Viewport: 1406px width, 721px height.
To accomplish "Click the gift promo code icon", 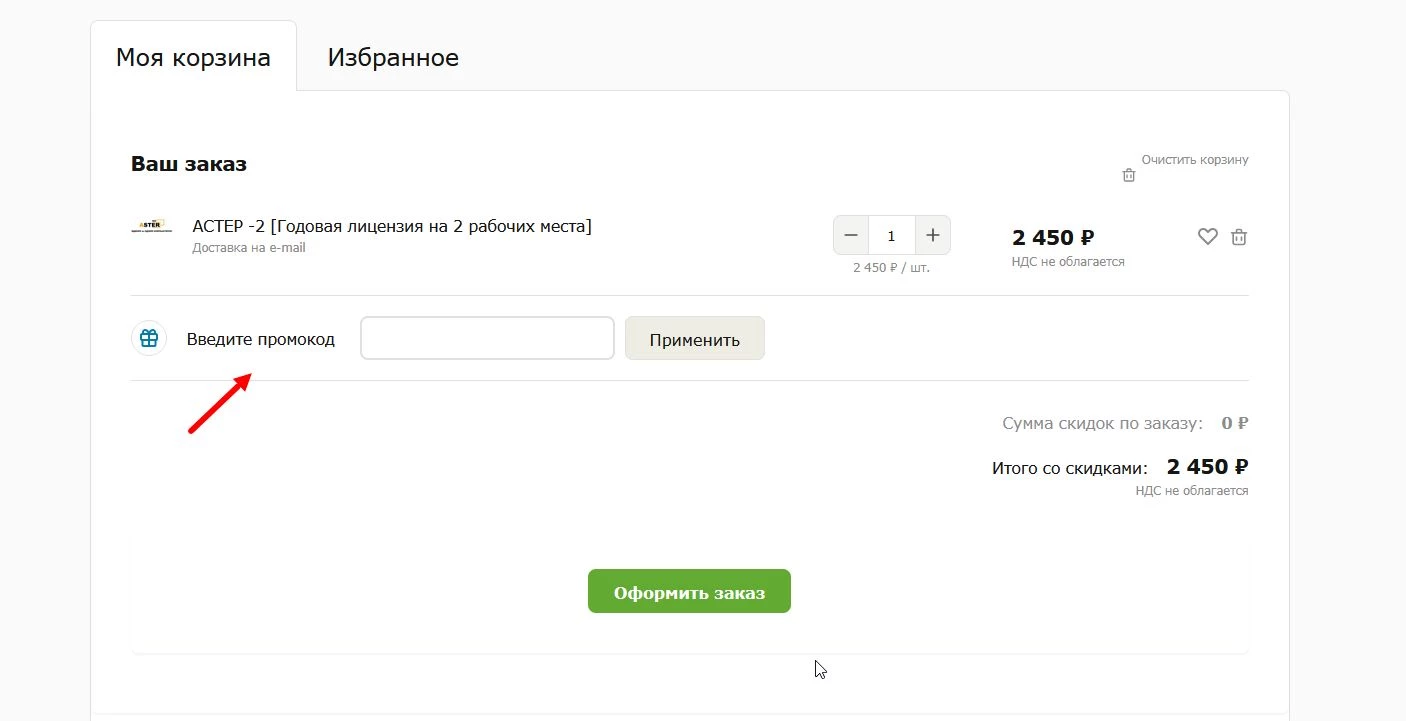I will (x=149, y=338).
